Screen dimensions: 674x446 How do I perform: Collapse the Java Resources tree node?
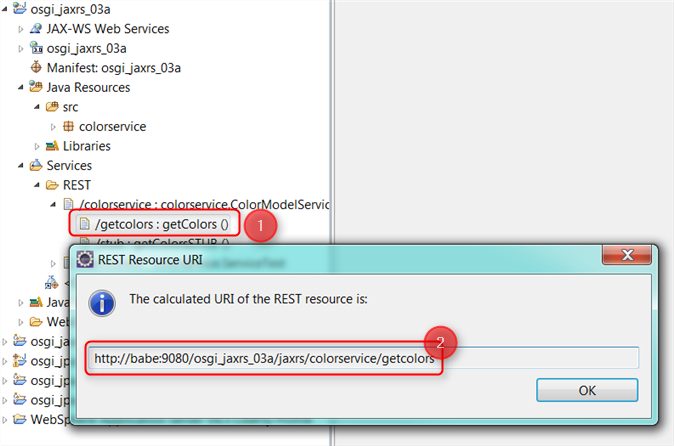point(21,88)
